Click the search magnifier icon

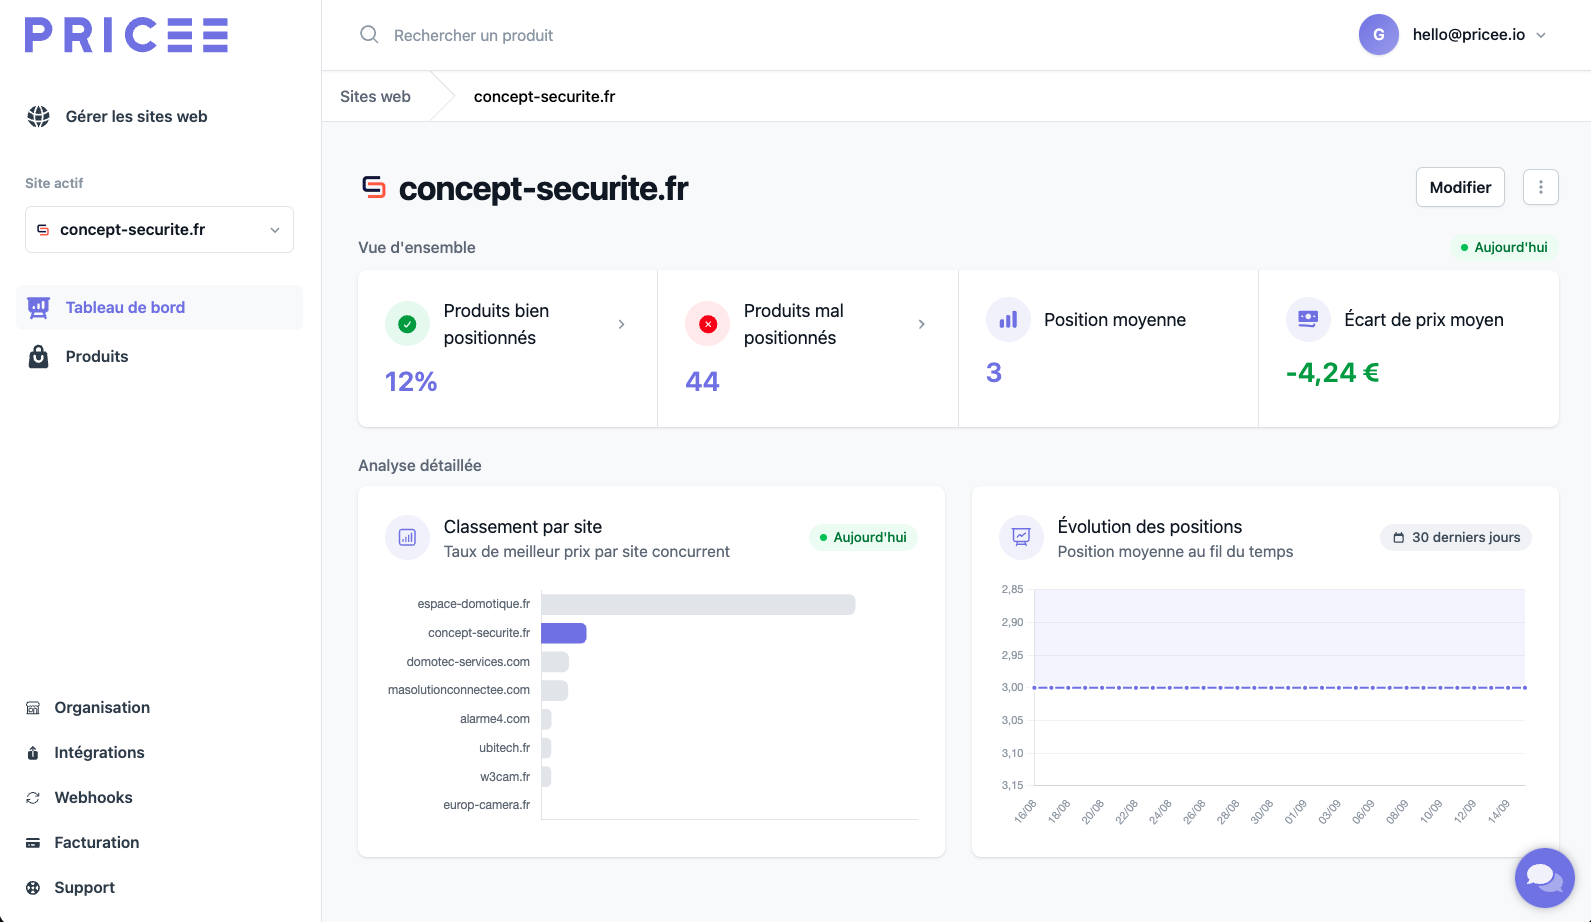click(369, 35)
